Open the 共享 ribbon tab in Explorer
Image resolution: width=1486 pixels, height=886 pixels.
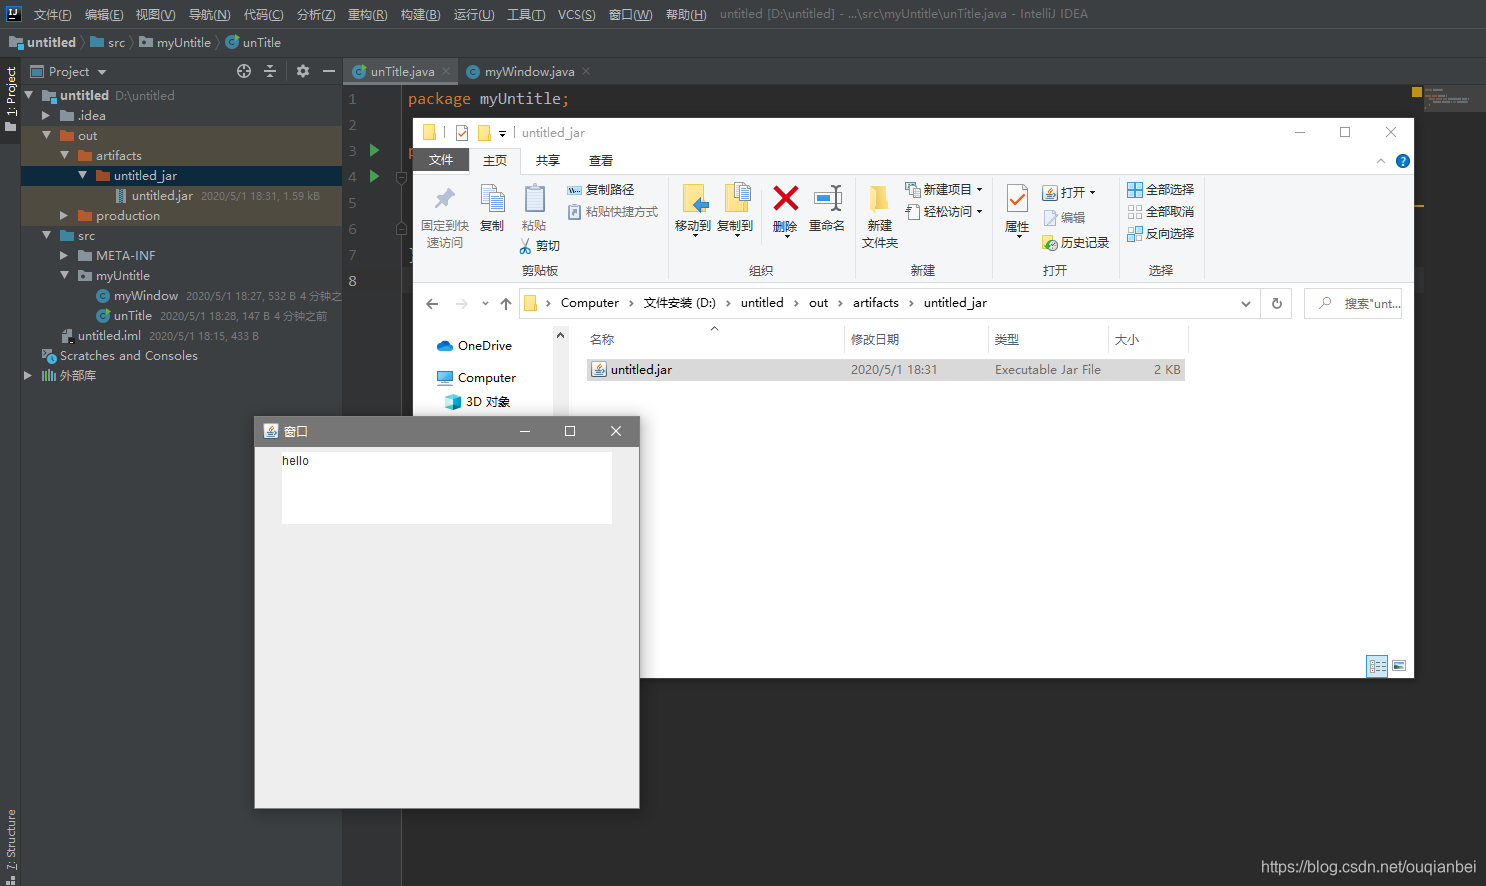tap(547, 160)
